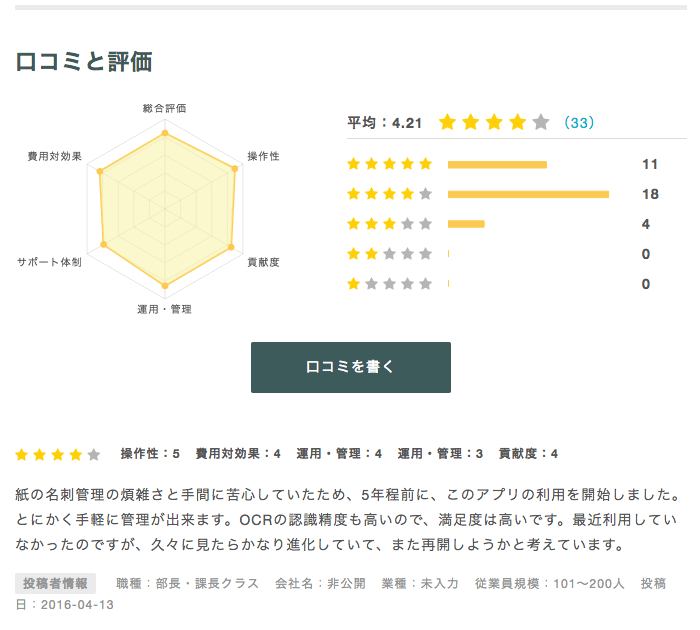Click the two-star rating row stars
The width and height of the screenshot is (700, 630).
pos(389,254)
